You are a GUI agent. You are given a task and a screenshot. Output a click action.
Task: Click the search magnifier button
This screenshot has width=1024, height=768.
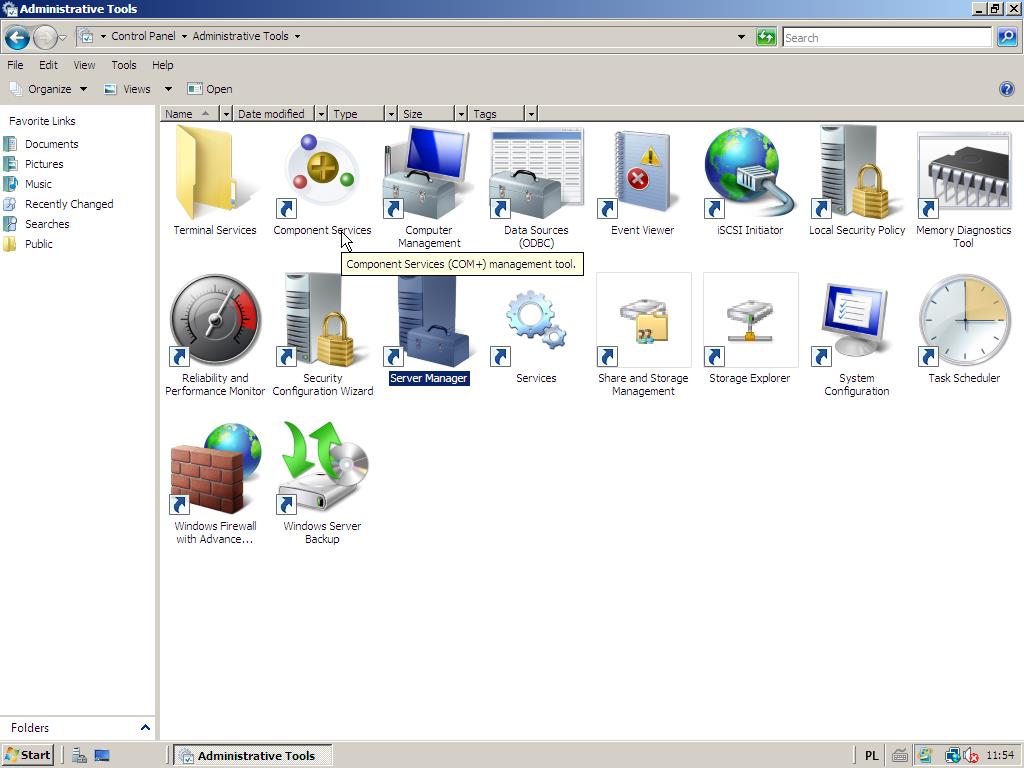pyautogui.click(x=1006, y=37)
